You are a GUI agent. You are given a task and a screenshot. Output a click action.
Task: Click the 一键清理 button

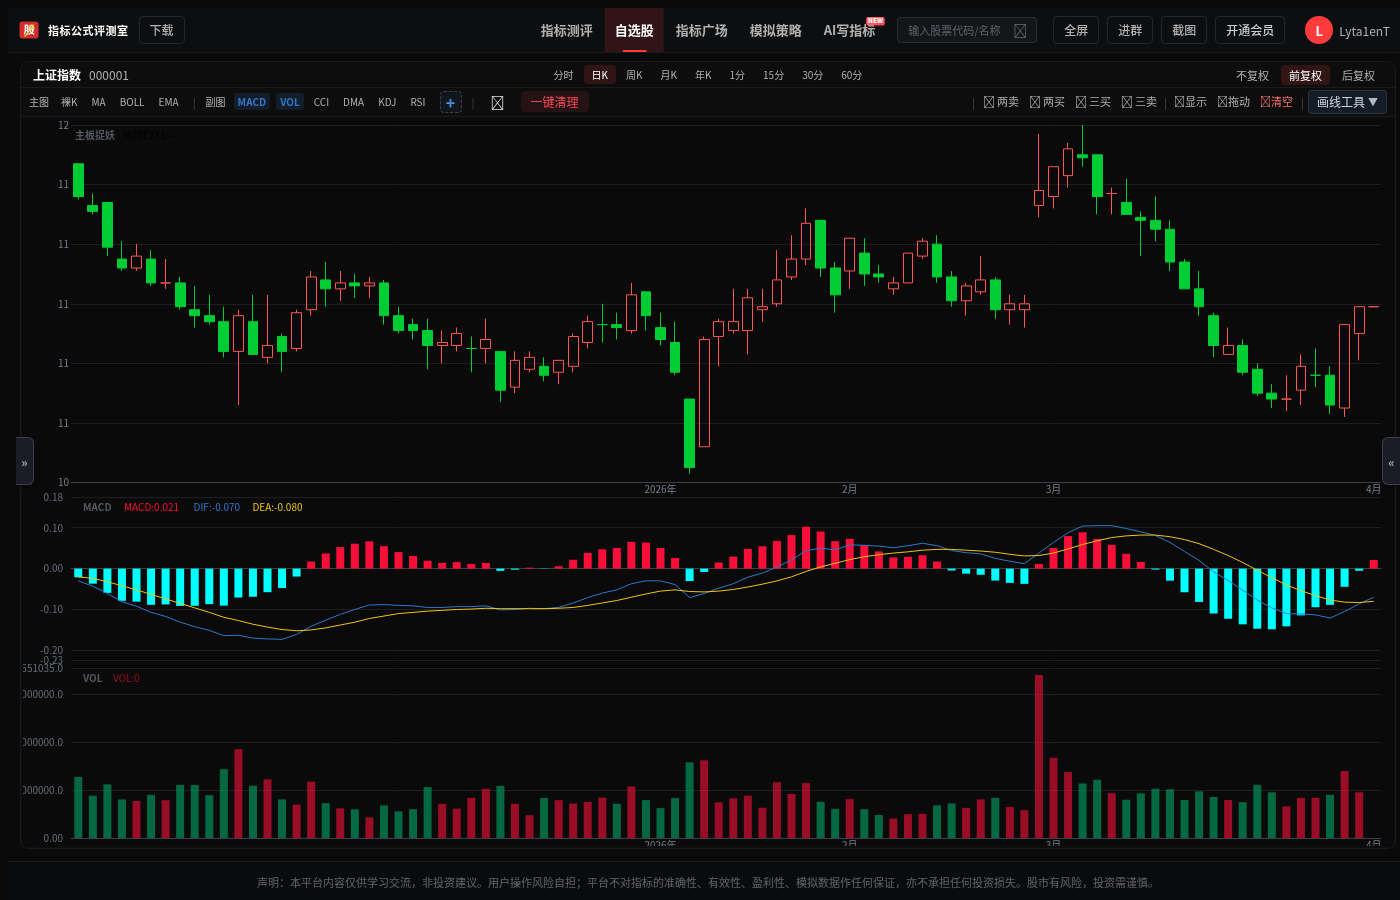click(x=555, y=102)
